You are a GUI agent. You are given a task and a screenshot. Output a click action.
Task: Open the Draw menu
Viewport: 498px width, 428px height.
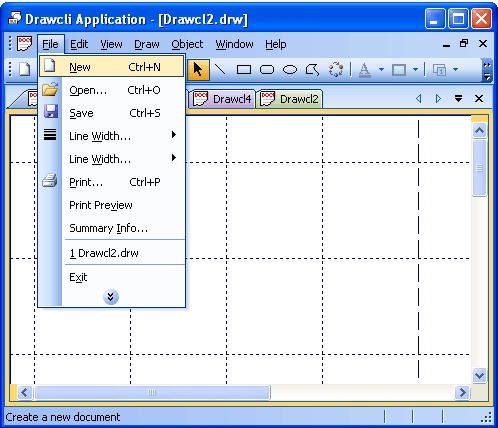point(147,44)
